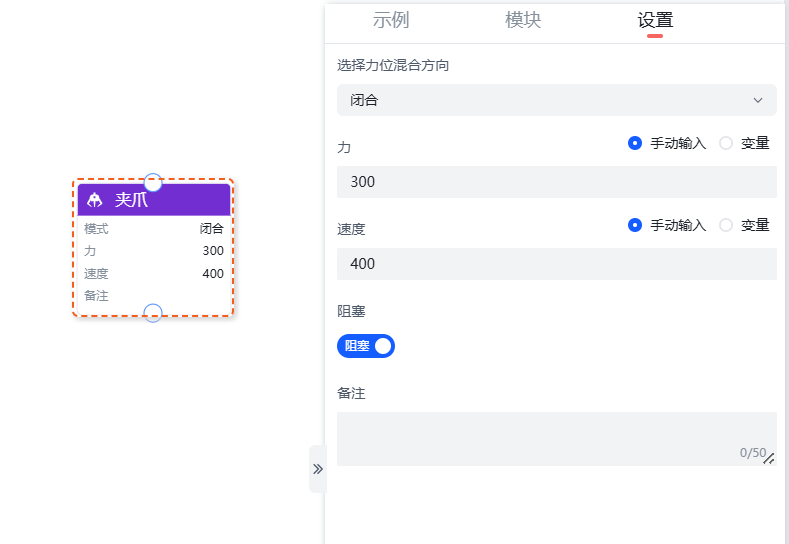Select 变量 radio for 速度
This screenshot has width=789, height=544.
point(726,225)
